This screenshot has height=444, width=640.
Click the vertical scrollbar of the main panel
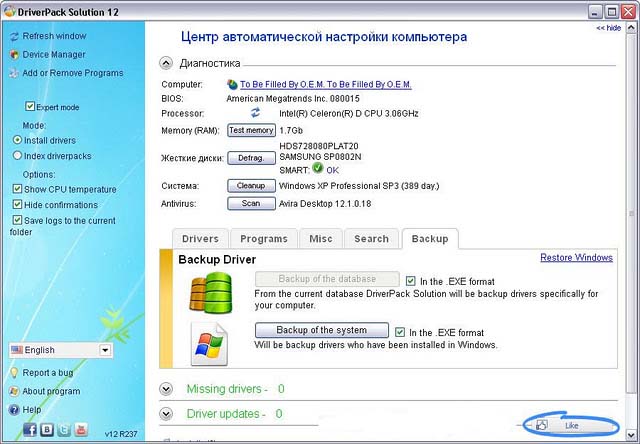tap(632, 212)
